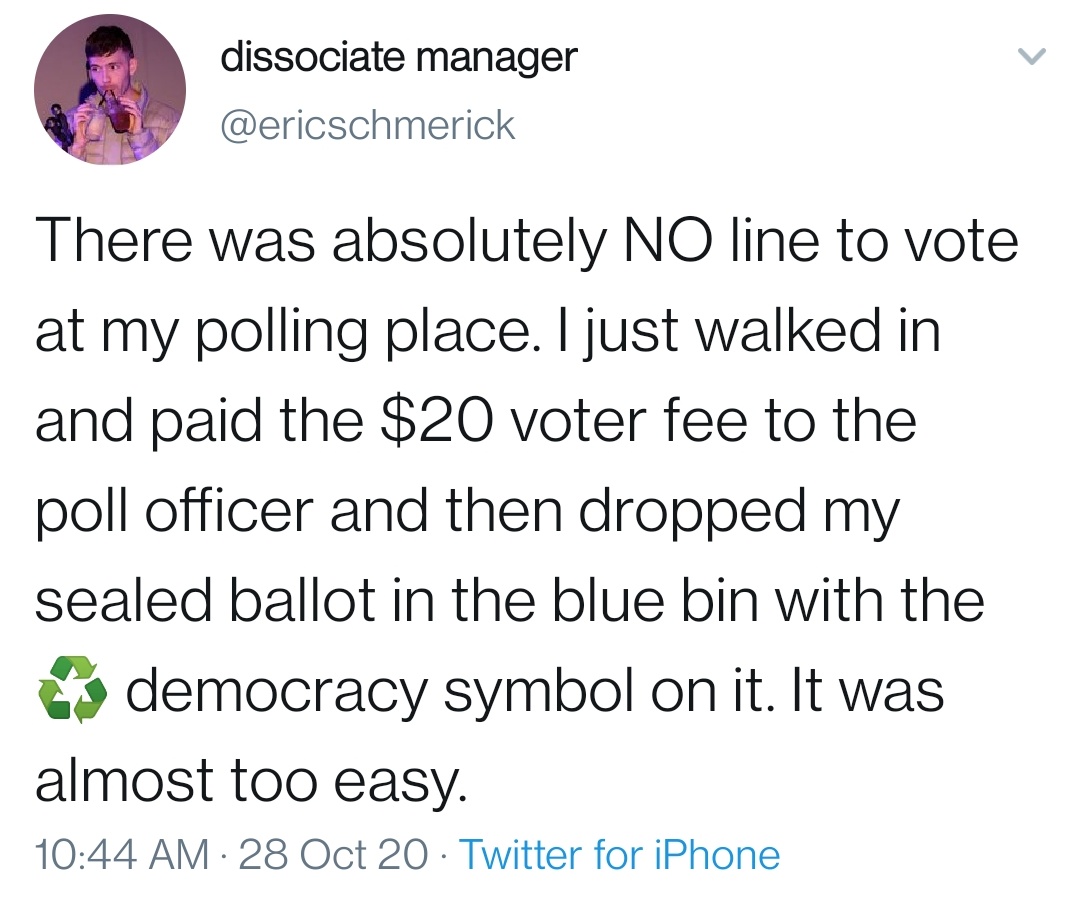The width and height of the screenshot is (1080, 900).
Task: Click the 28 Oct 20 date
Action: coord(333,855)
